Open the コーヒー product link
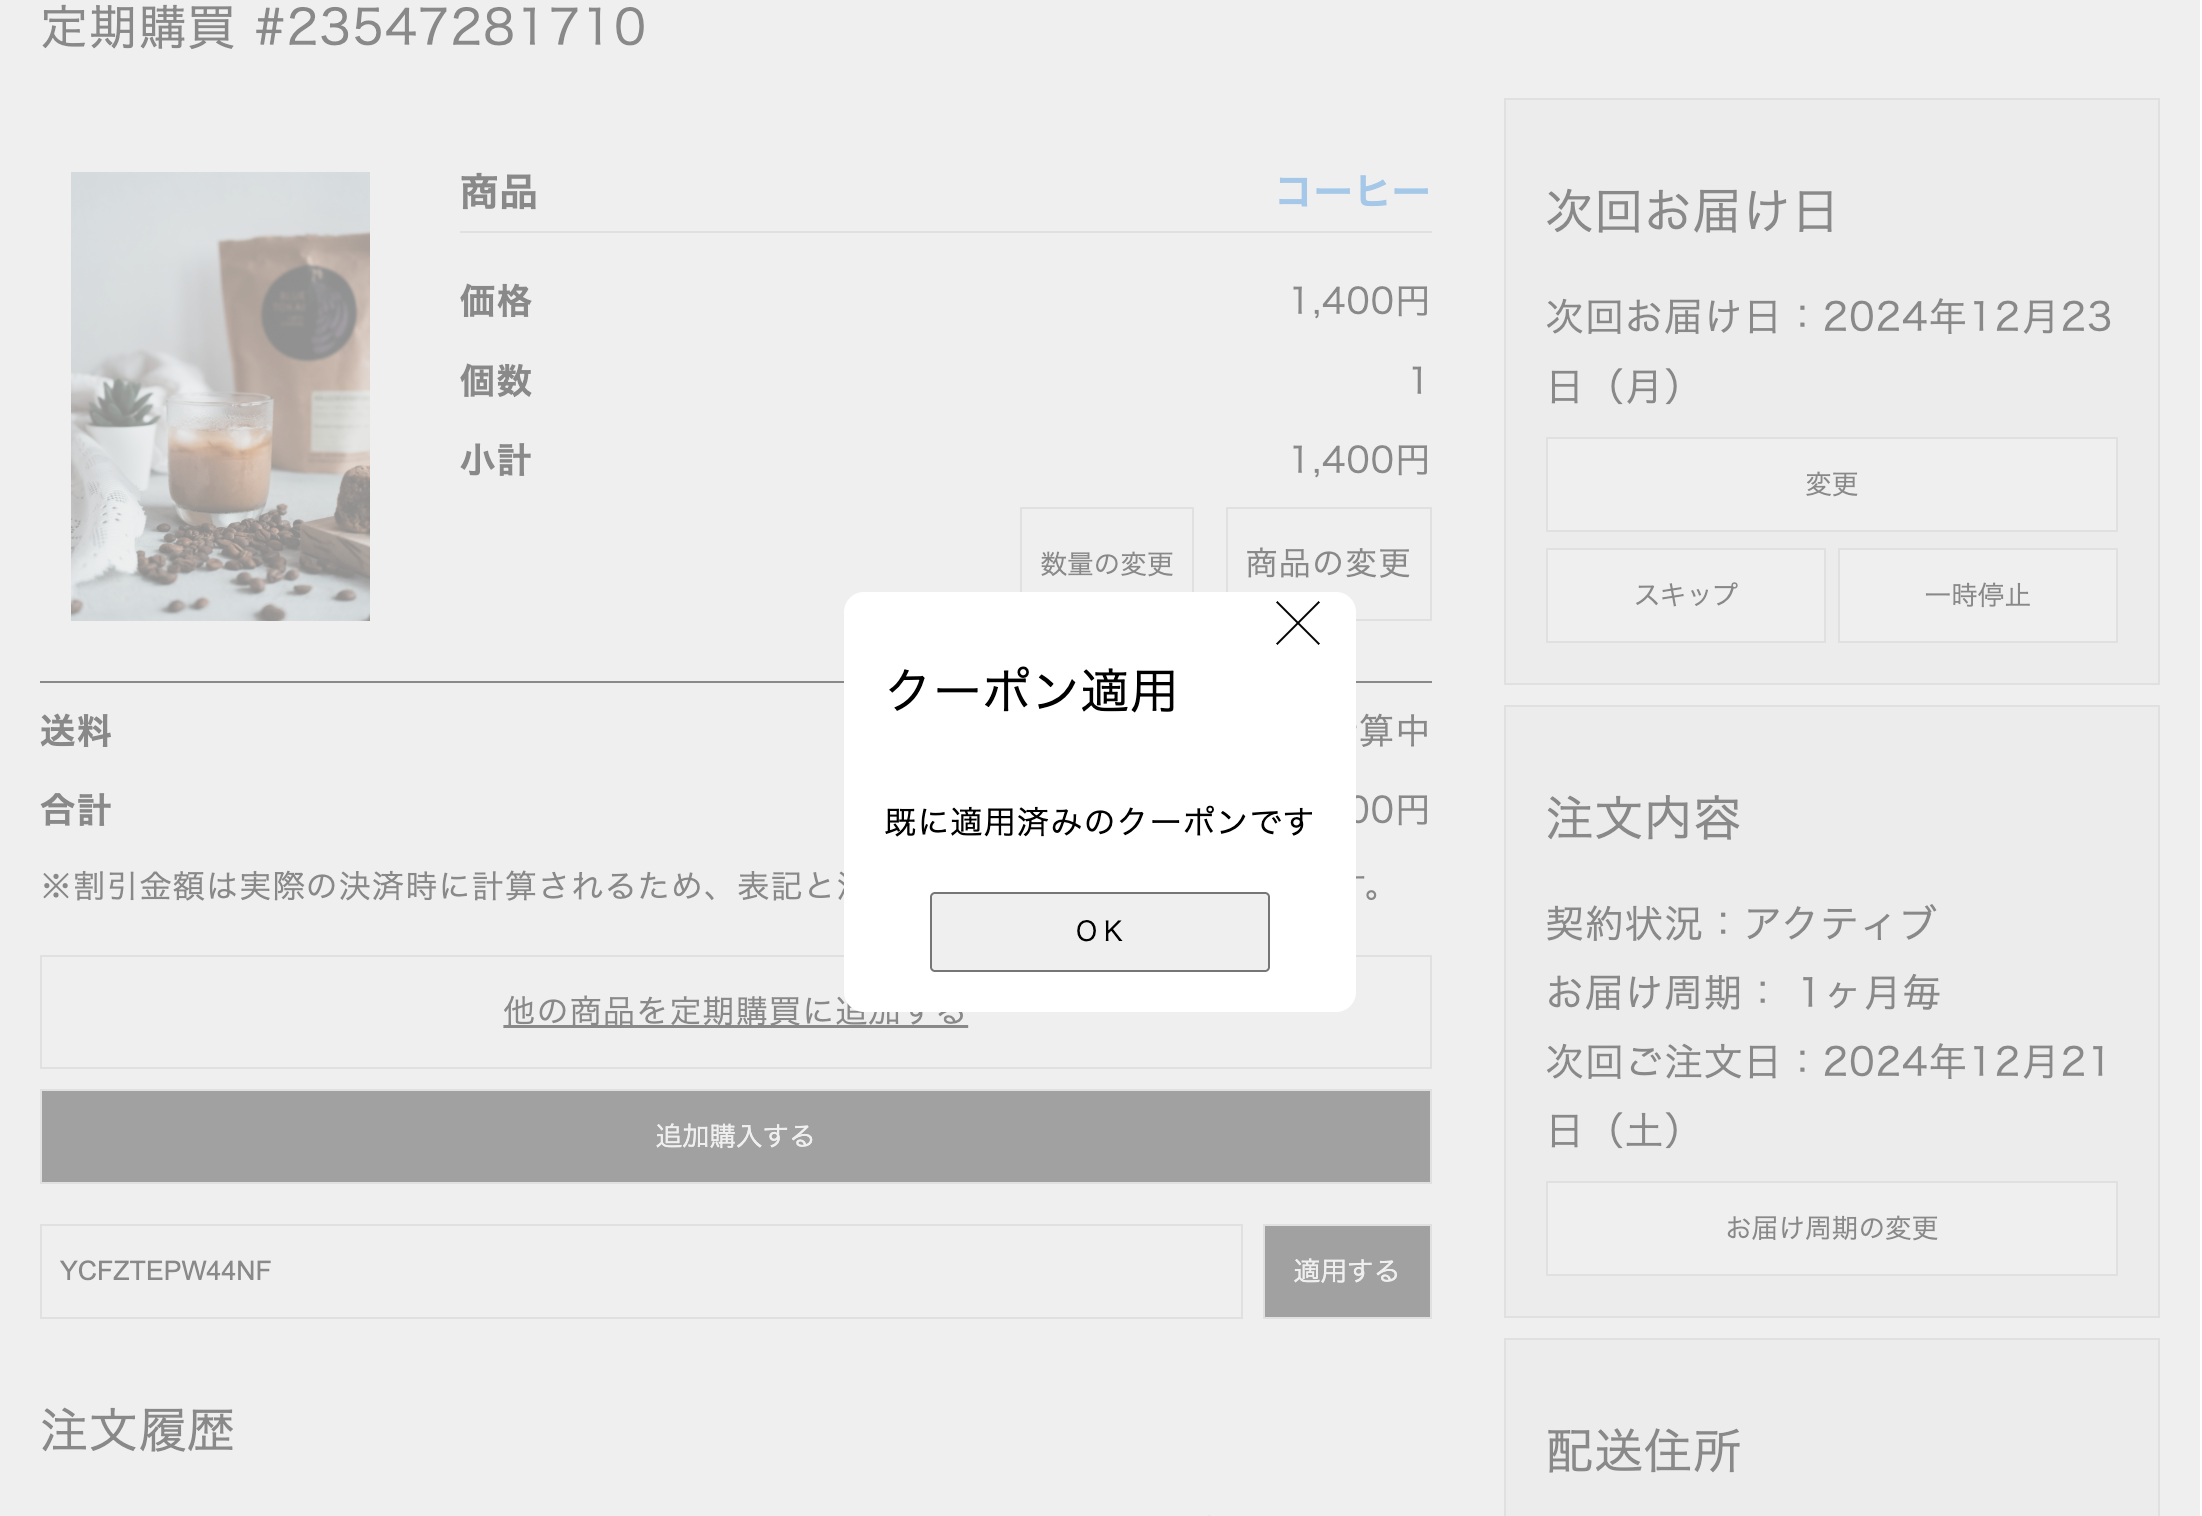The image size is (2202, 1516). (1352, 192)
